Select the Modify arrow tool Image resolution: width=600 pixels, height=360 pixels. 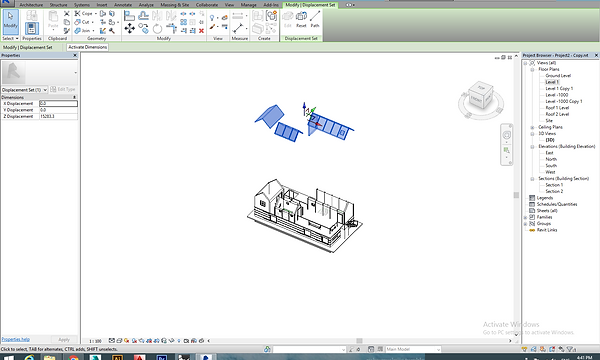pos(10,21)
